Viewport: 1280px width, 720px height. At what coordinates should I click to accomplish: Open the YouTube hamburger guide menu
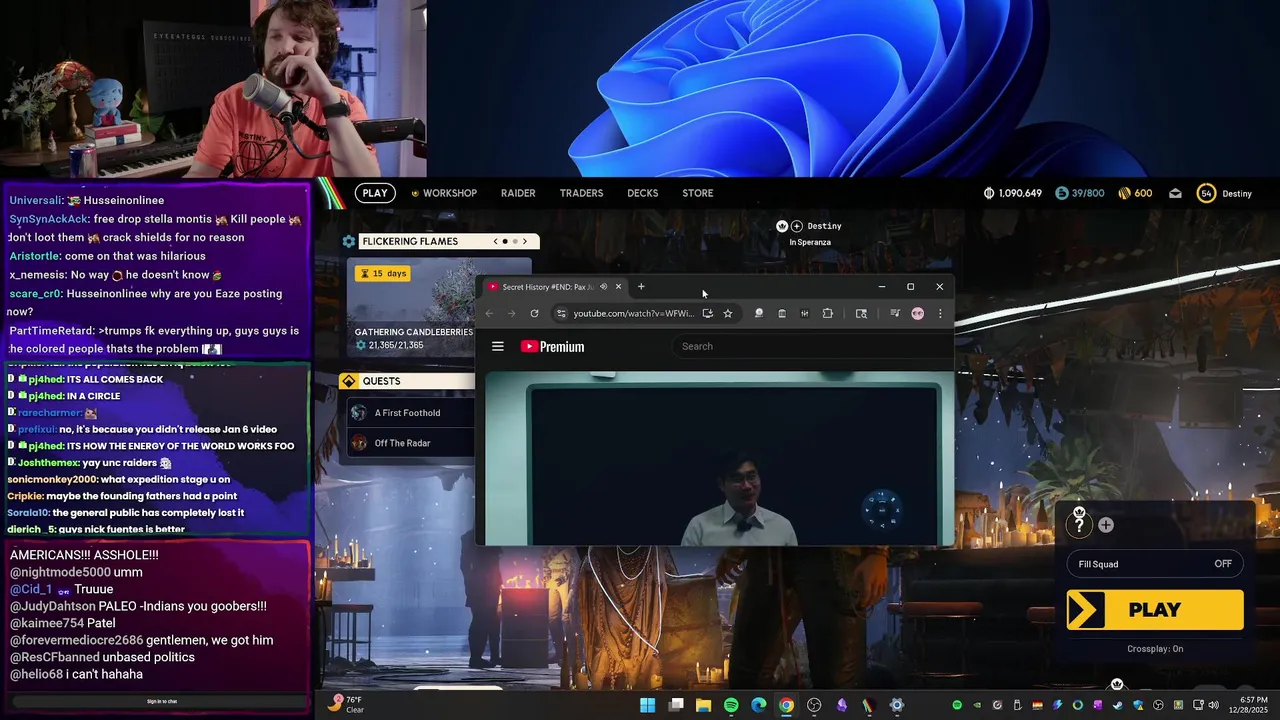498,347
